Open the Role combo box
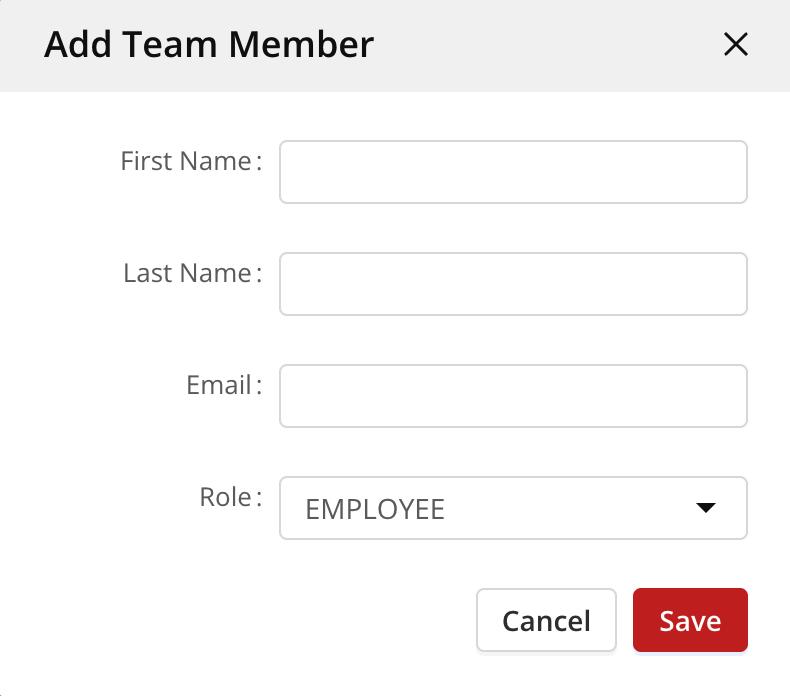 513,508
